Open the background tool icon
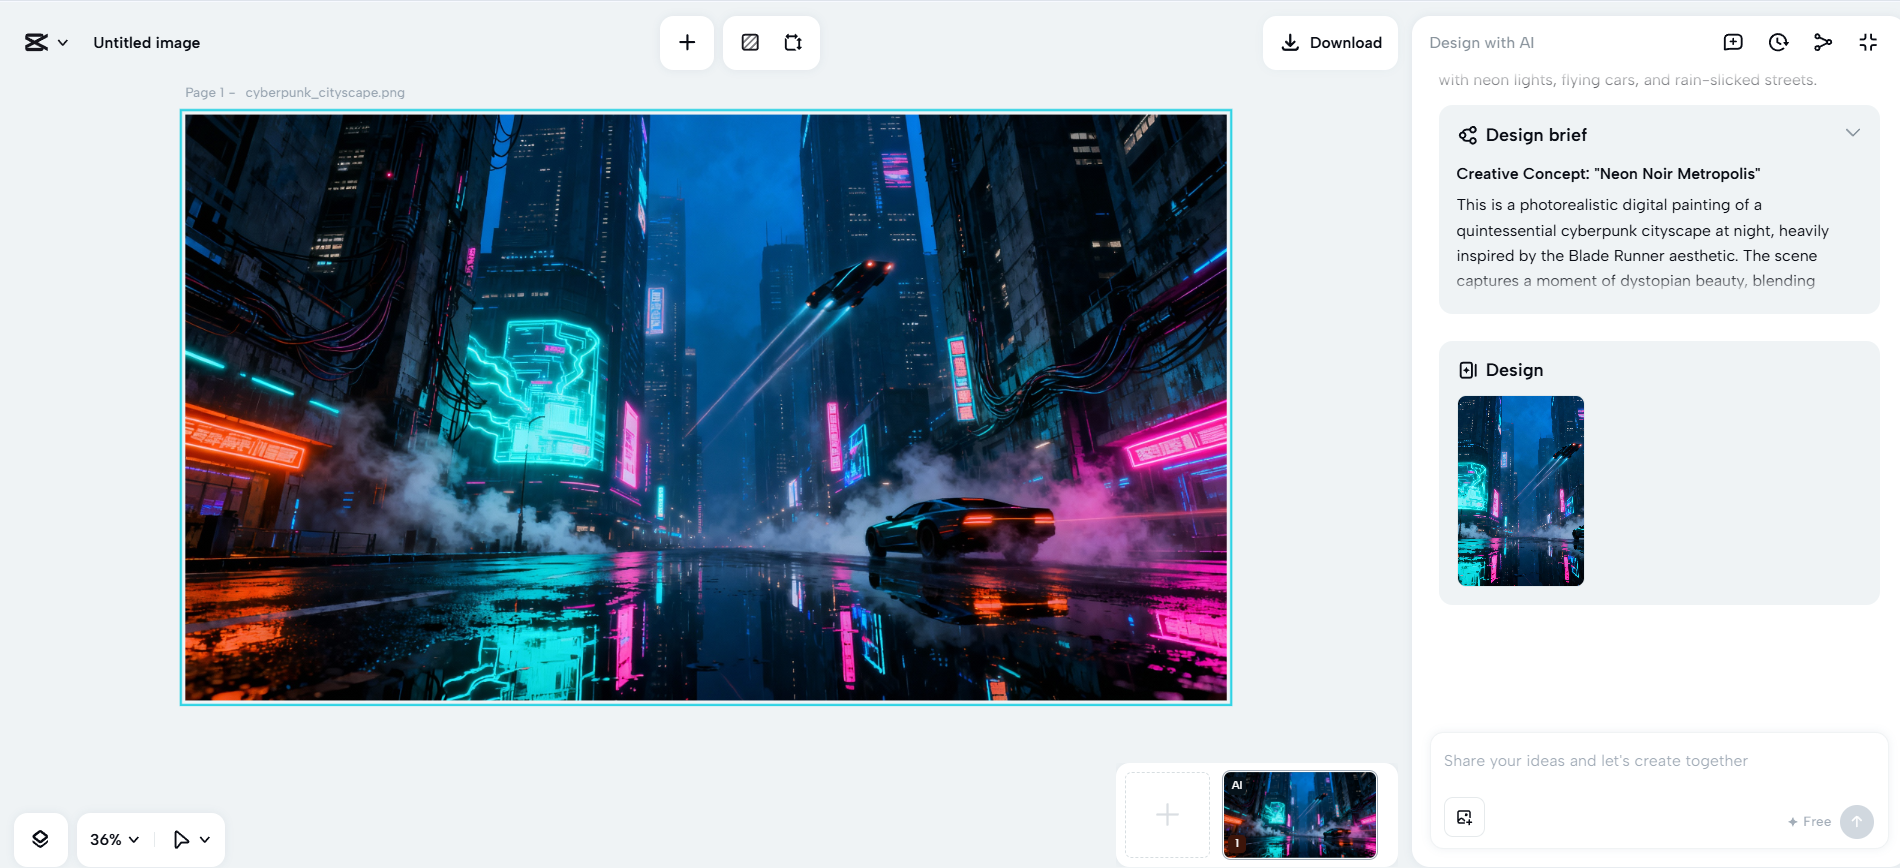 pyautogui.click(x=750, y=42)
